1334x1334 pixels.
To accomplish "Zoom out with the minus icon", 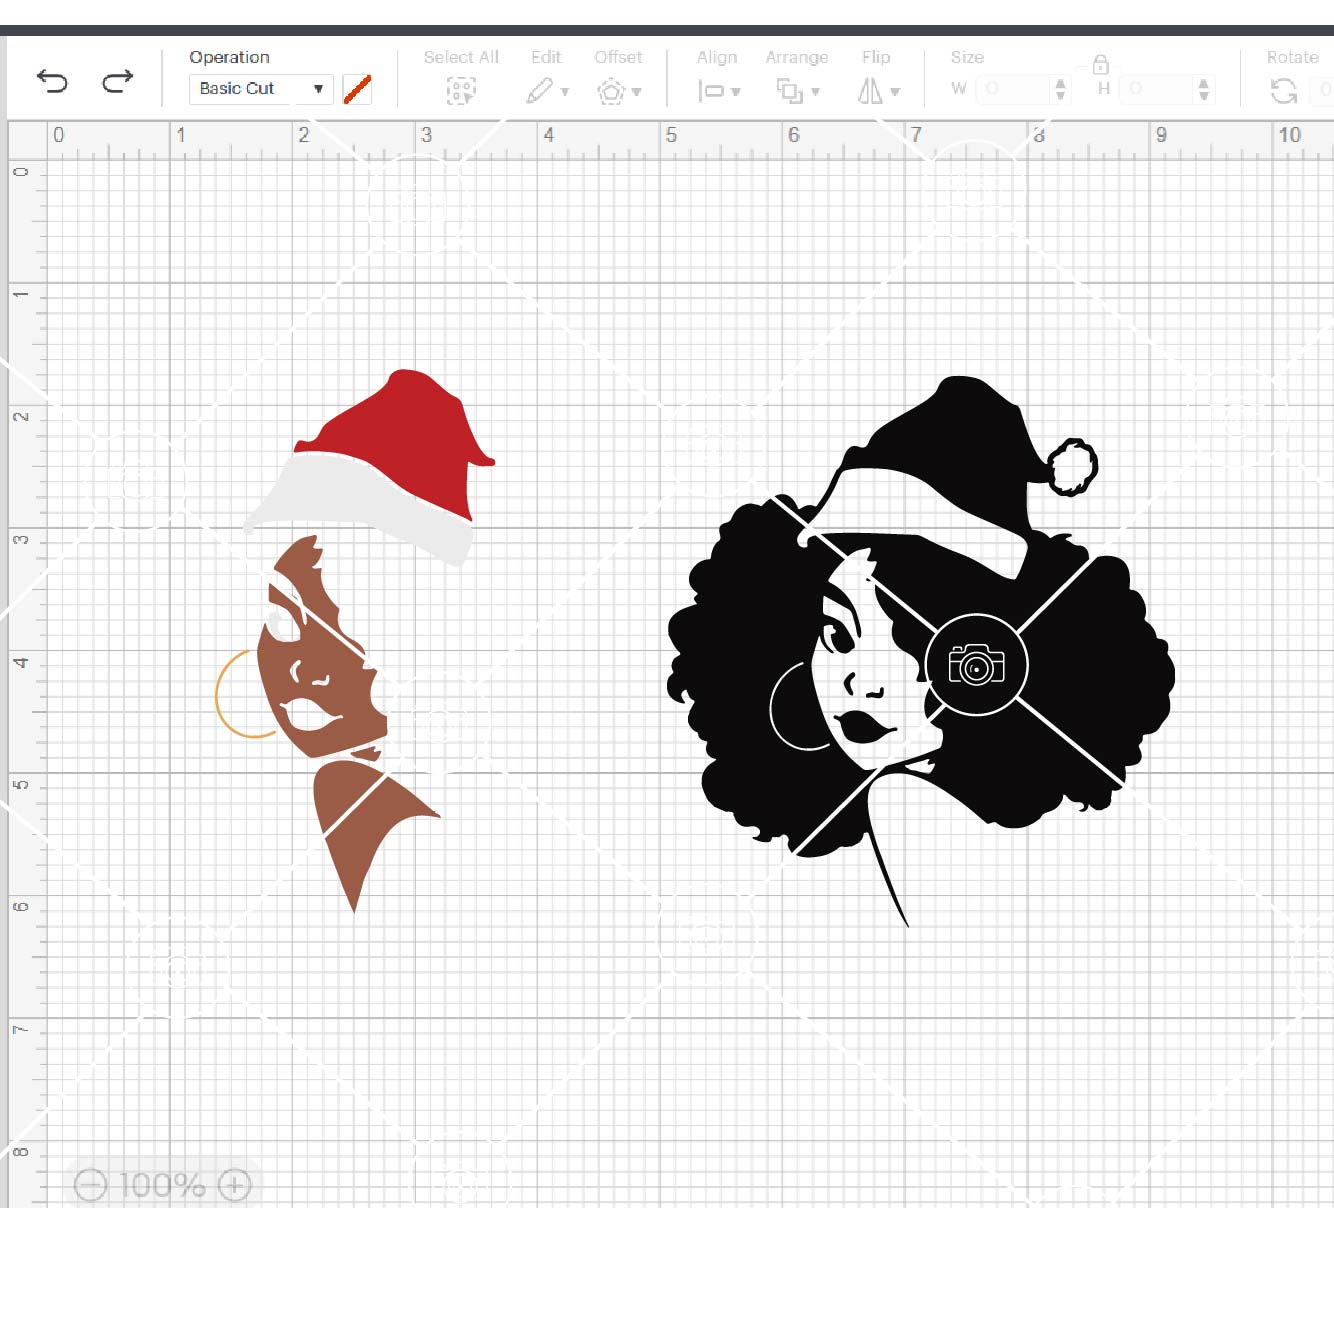I will [x=90, y=1185].
